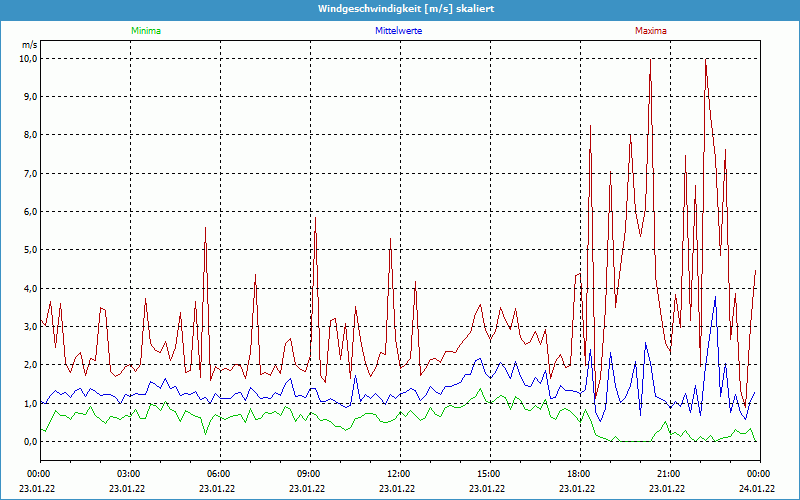Viewport: 800px width, 500px height.
Task: Click the red Maxima legend label
Action: click(x=651, y=31)
